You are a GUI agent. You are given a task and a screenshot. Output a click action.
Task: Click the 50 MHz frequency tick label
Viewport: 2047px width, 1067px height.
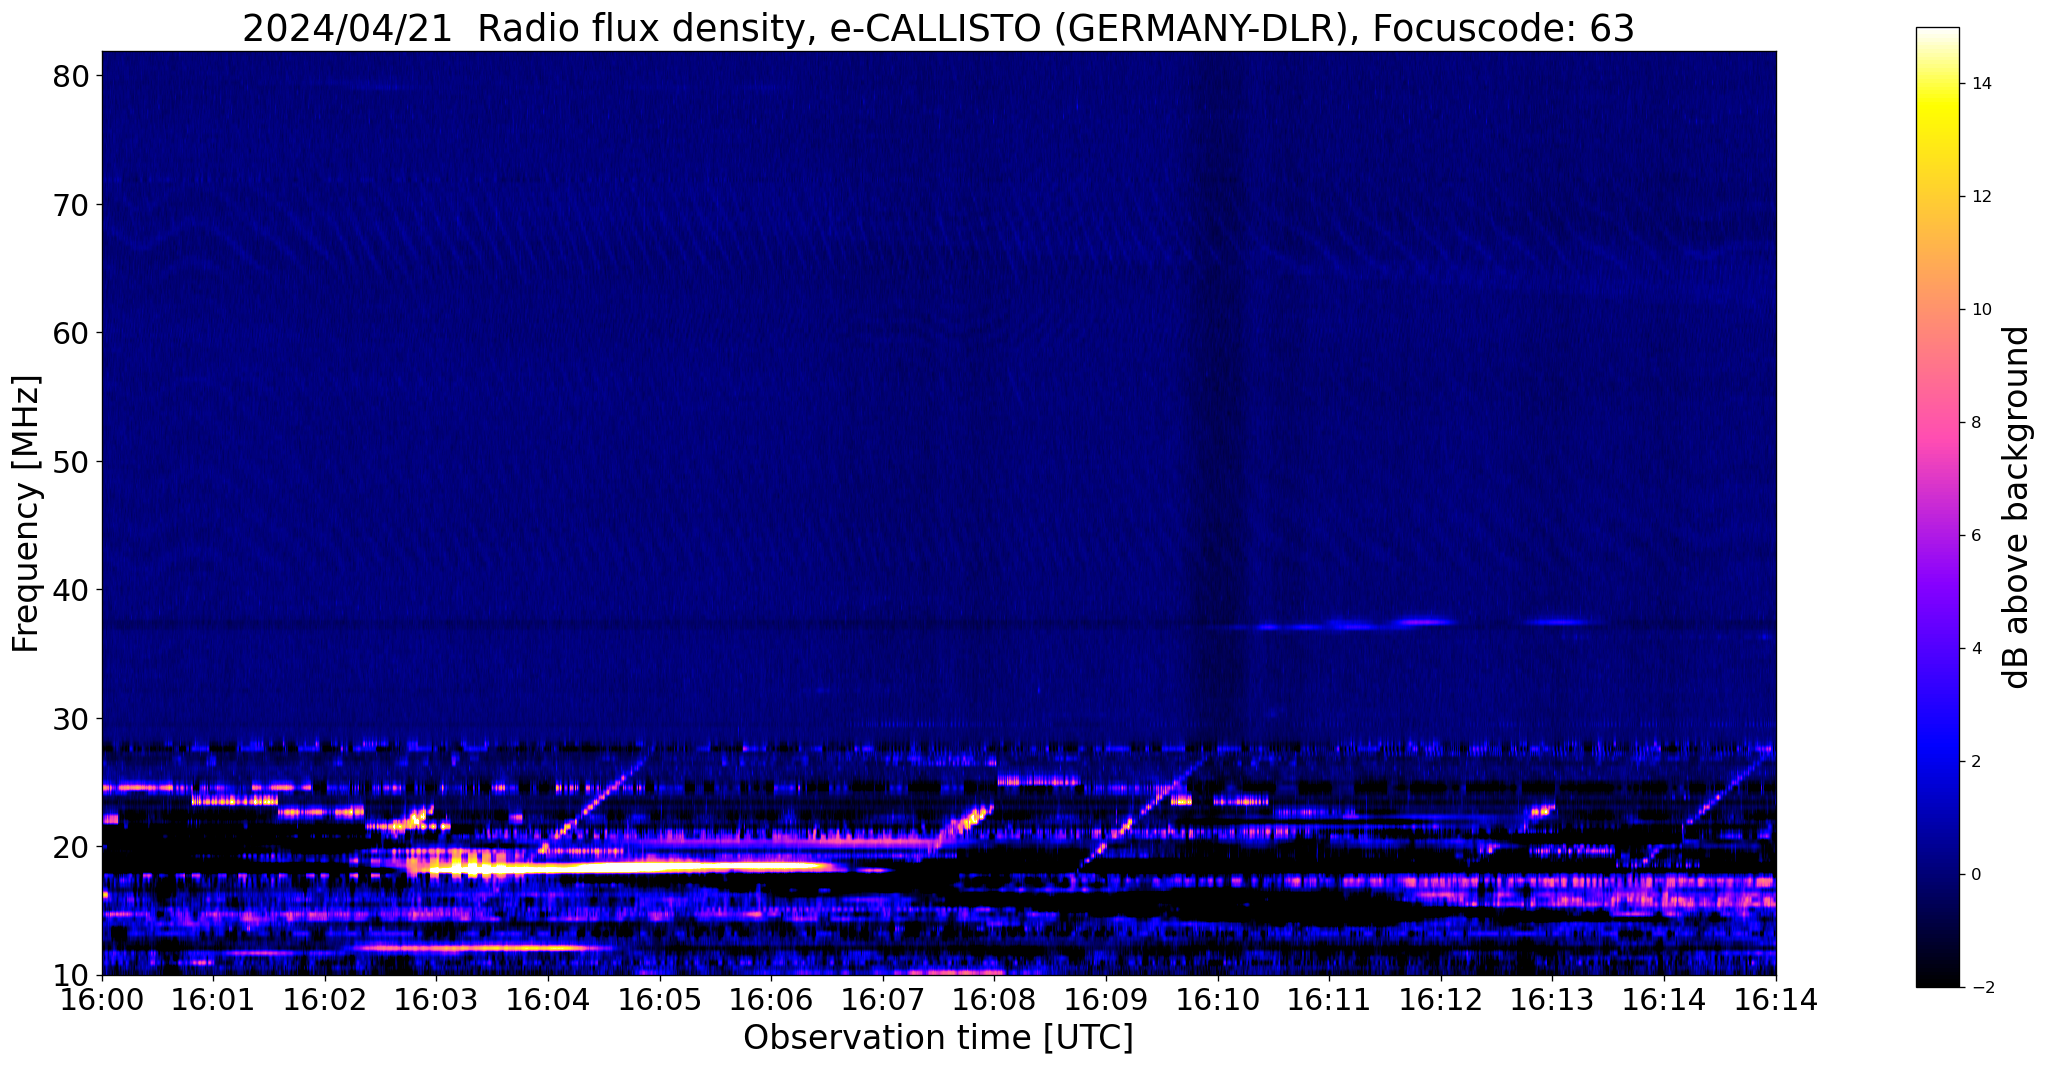click(x=72, y=462)
